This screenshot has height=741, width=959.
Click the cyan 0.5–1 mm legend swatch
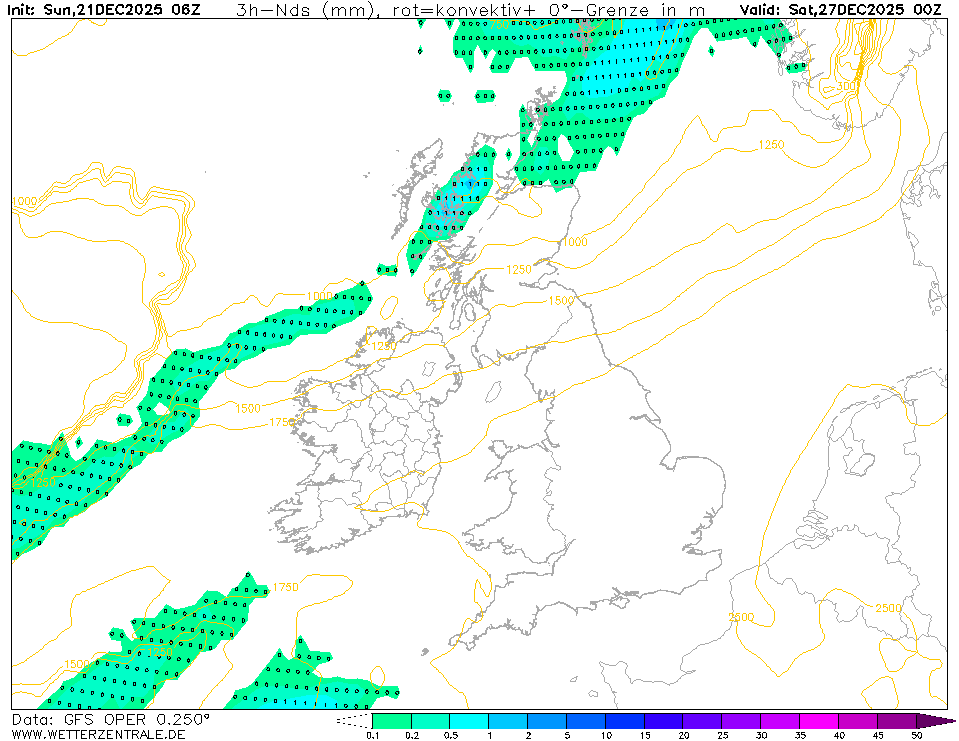(x=469, y=721)
